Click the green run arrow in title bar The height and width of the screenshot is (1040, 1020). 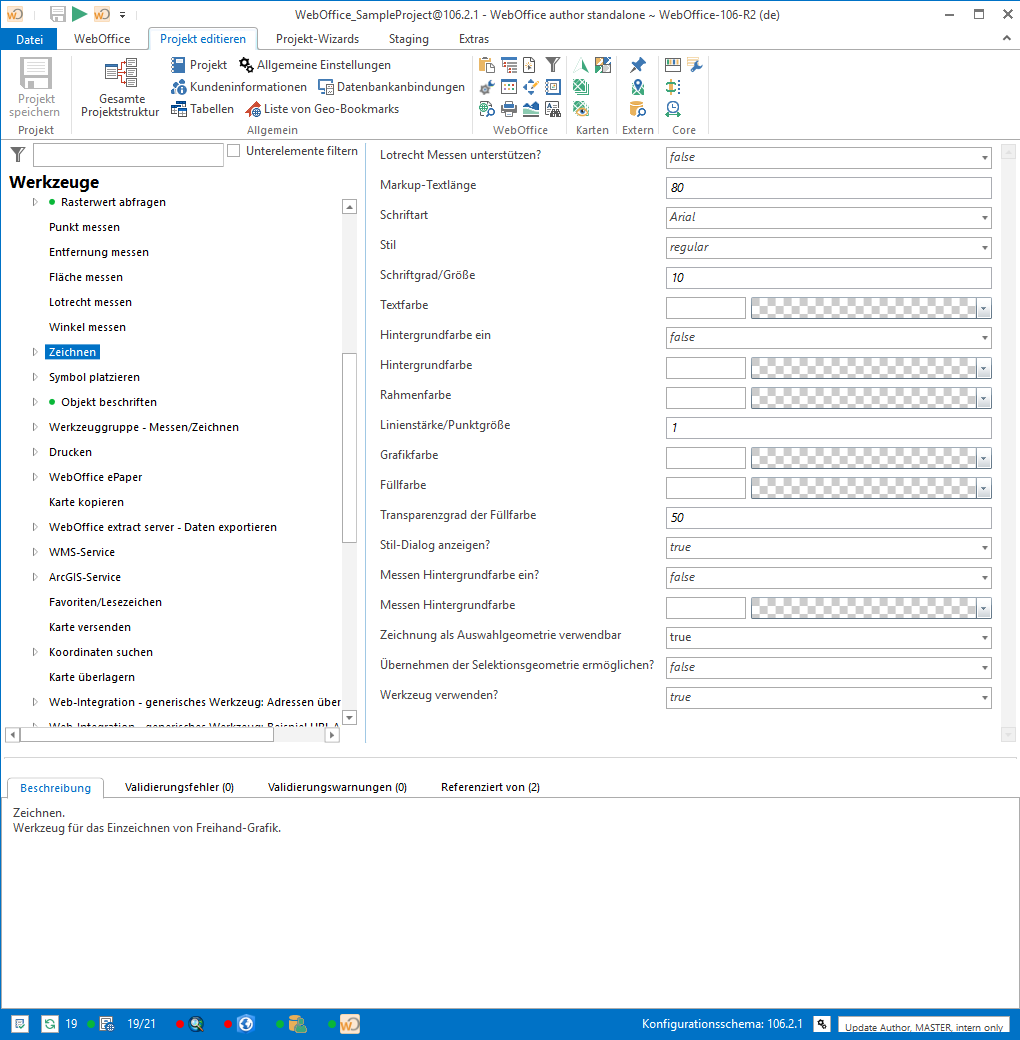click(x=79, y=14)
